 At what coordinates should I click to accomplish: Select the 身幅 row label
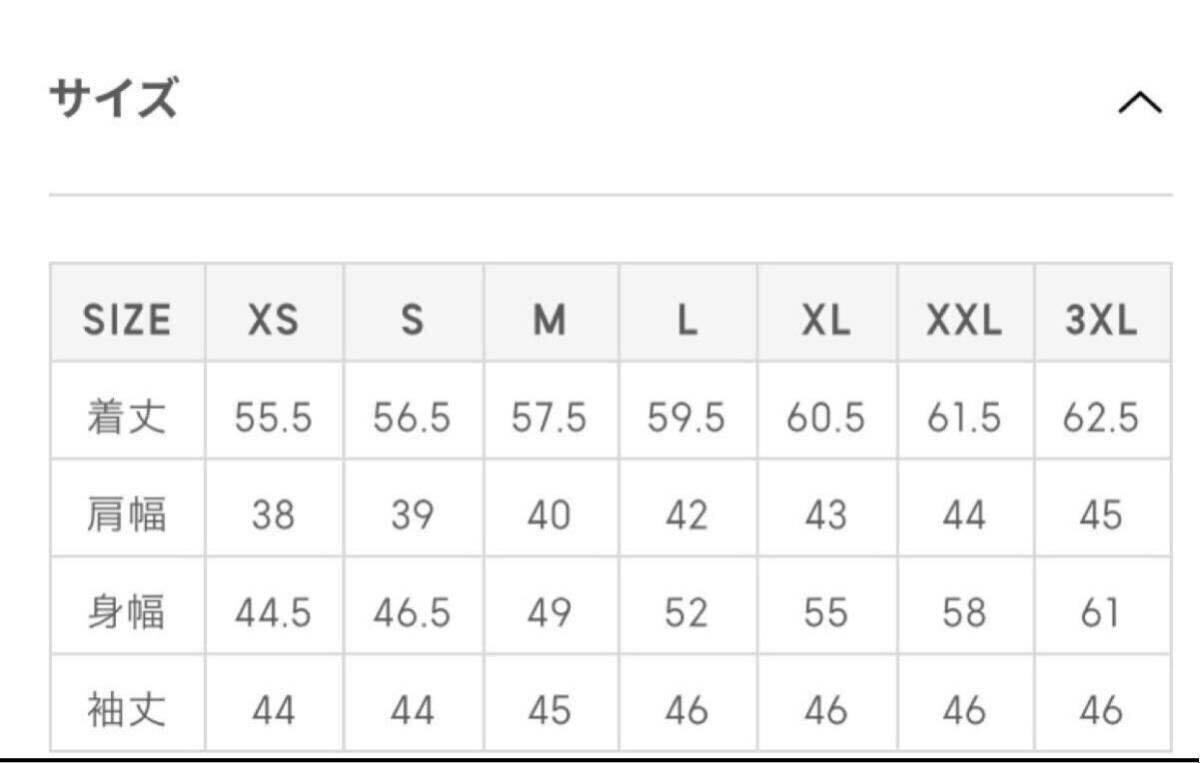coord(126,613)
